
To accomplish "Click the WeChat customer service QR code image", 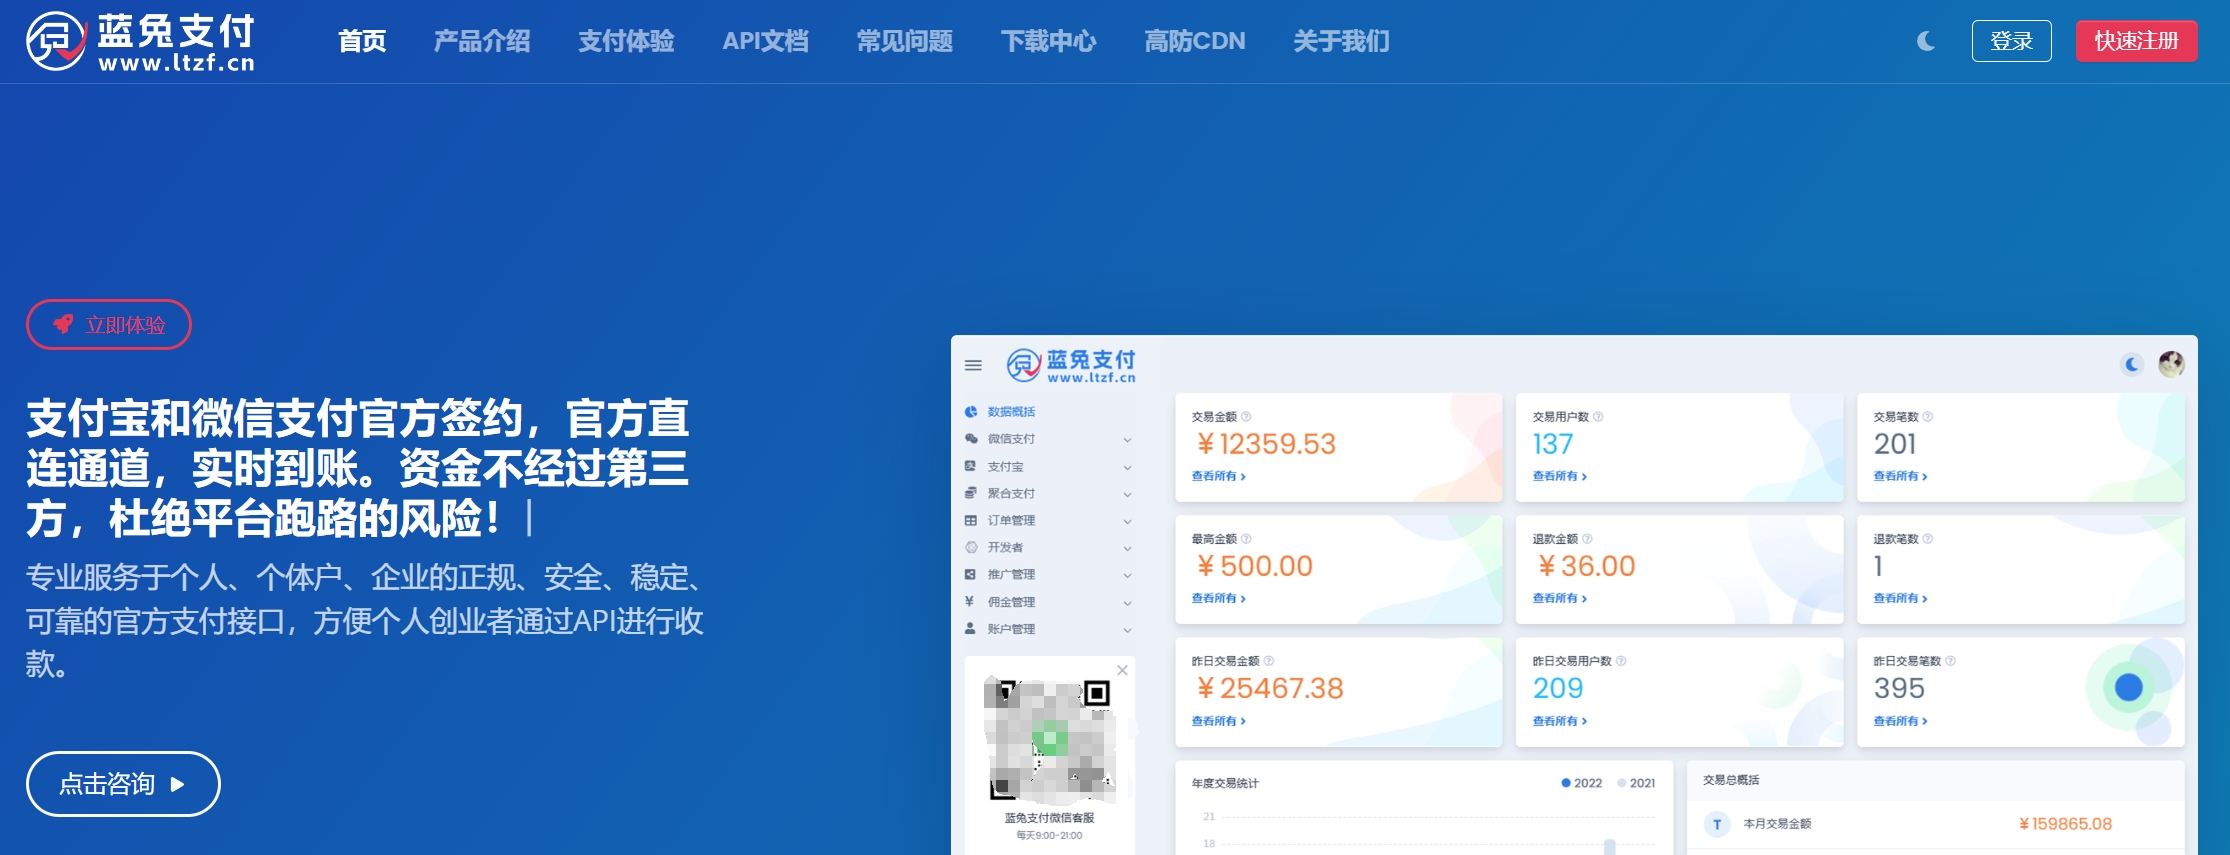I will tap(1050, 740).
